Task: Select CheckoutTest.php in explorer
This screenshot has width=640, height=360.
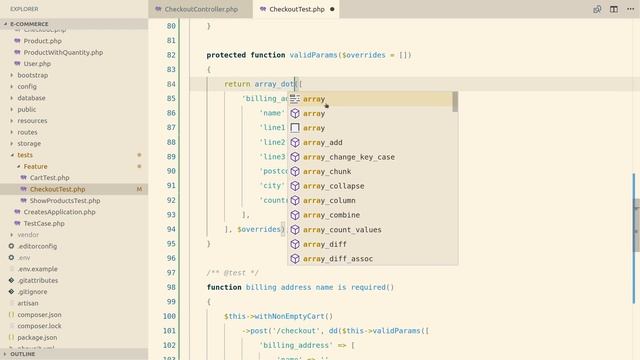Action: [58, 189]
